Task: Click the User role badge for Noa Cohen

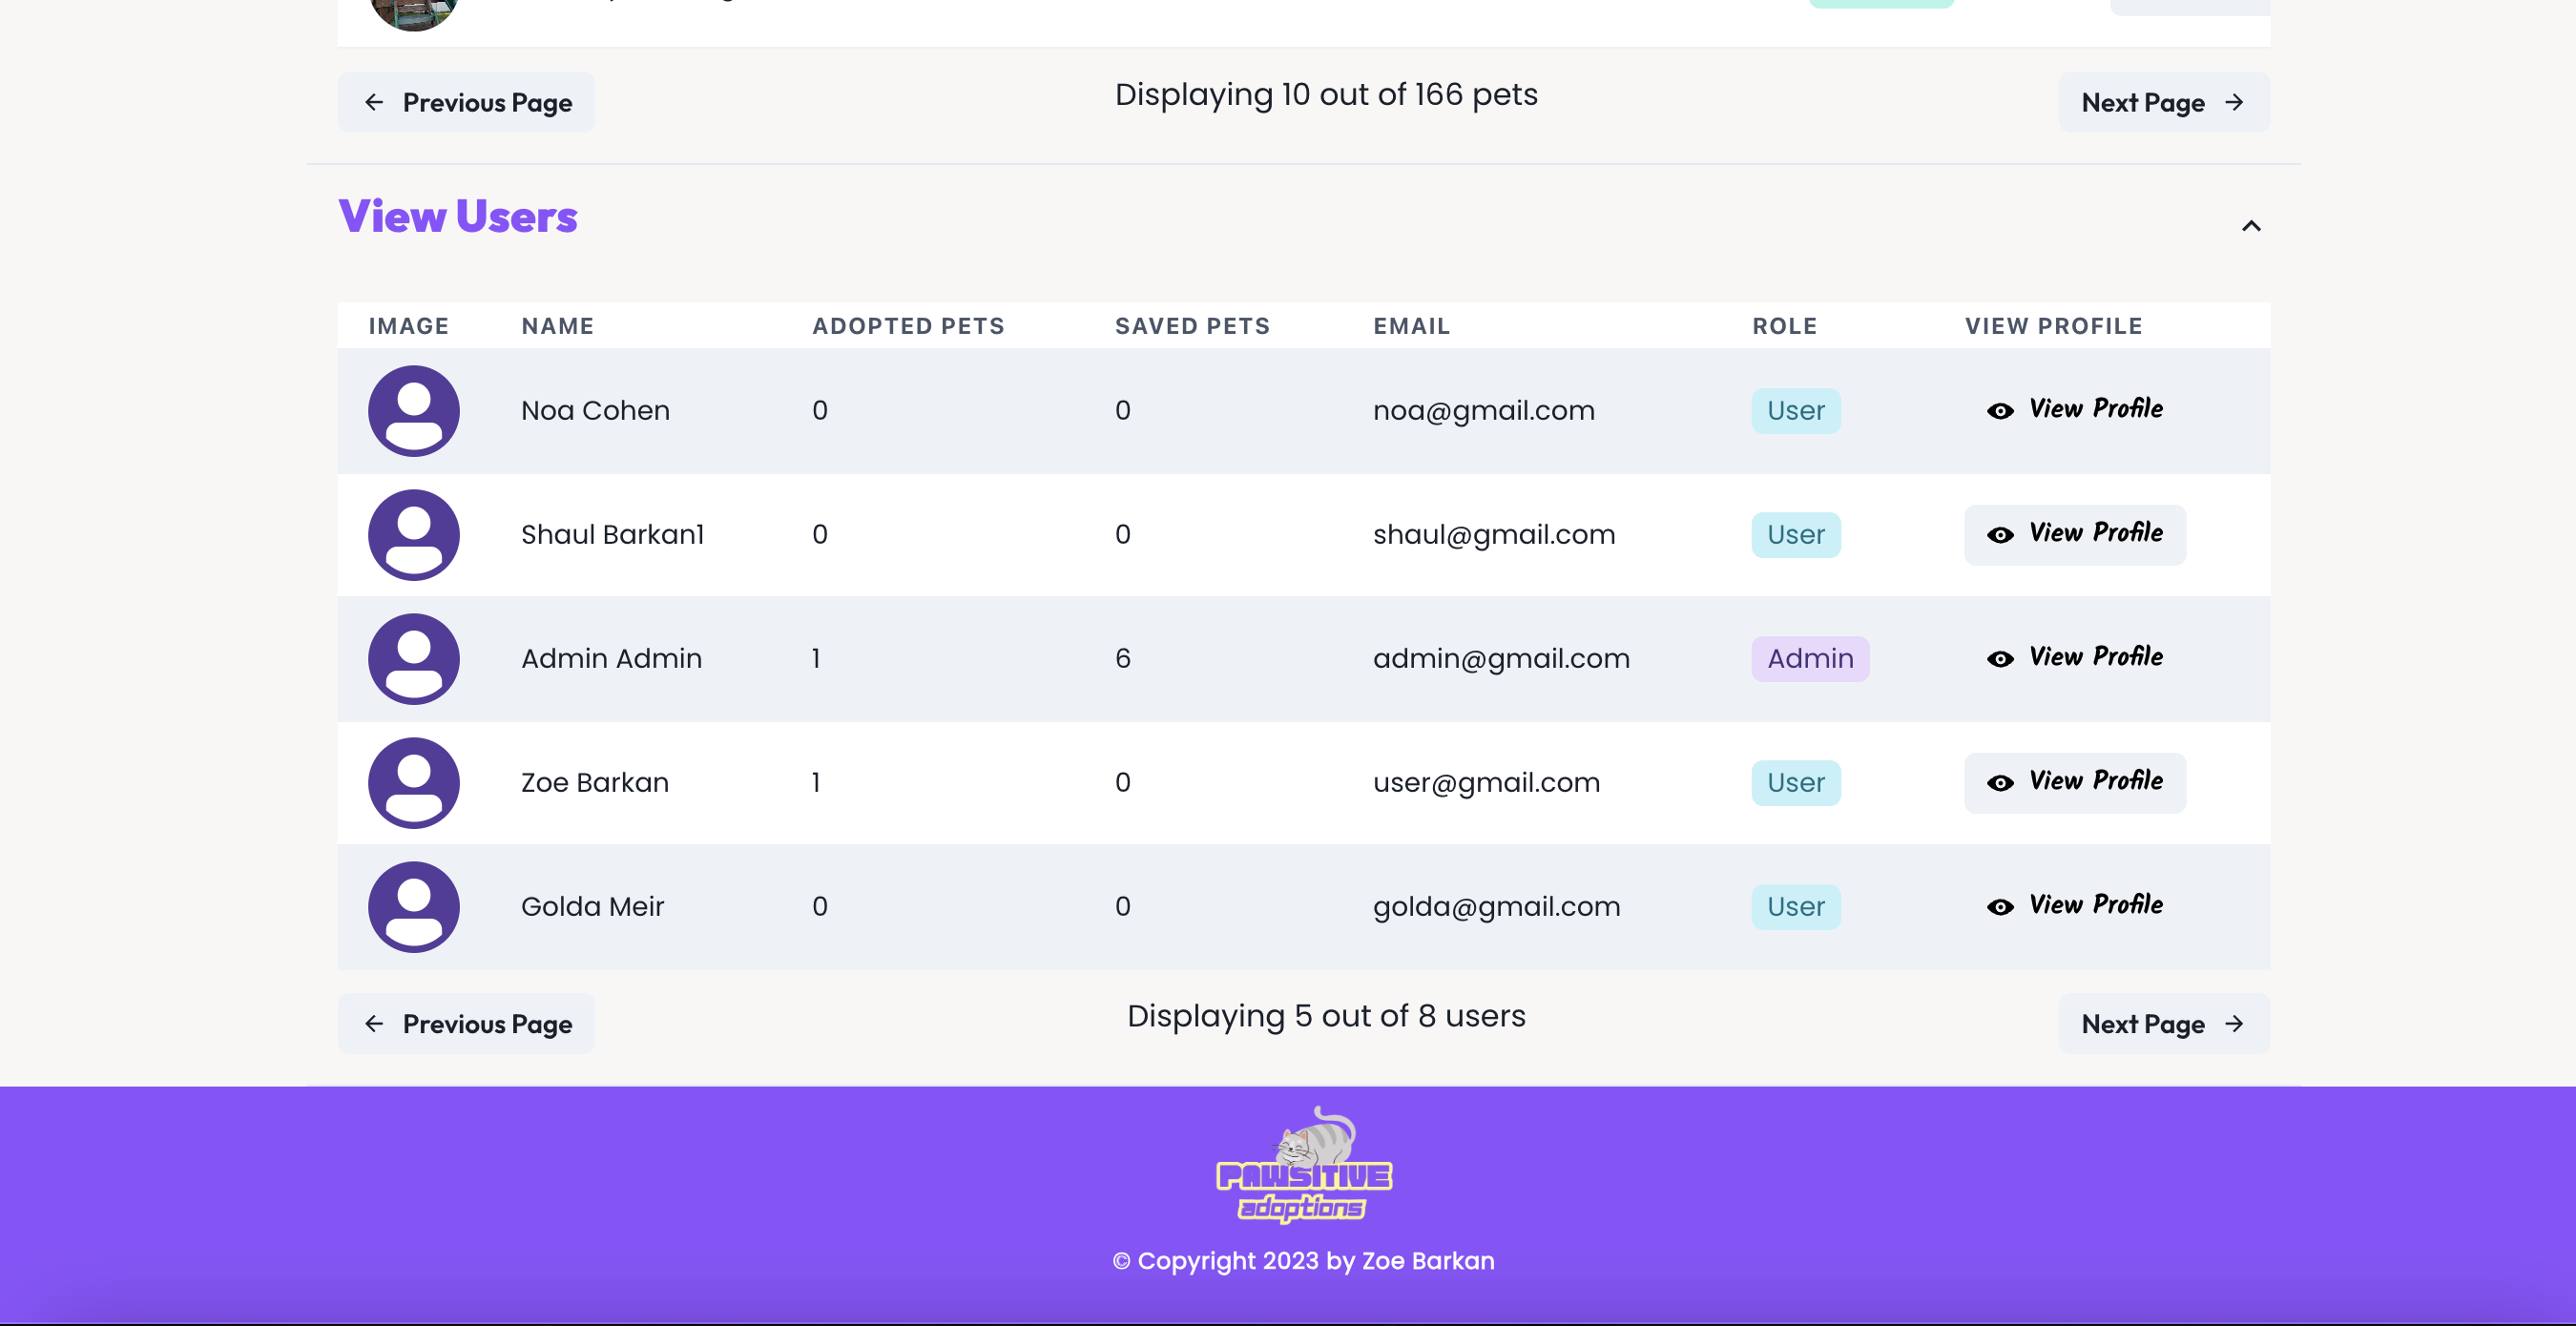Action: point(1796,411)
